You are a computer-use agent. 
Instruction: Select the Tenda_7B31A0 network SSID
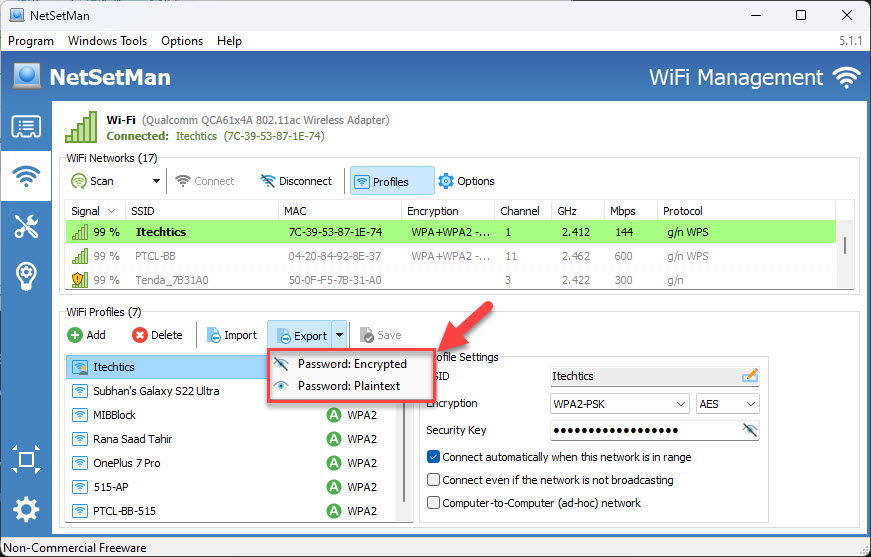click(x=172, y=280)
